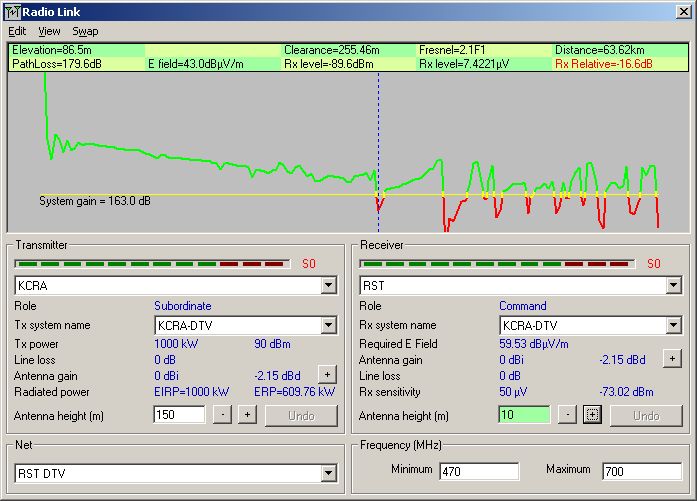Click the transmitter S-meter signal bar
The width and height of the screenshot is (697, 501).
(150, 264)
